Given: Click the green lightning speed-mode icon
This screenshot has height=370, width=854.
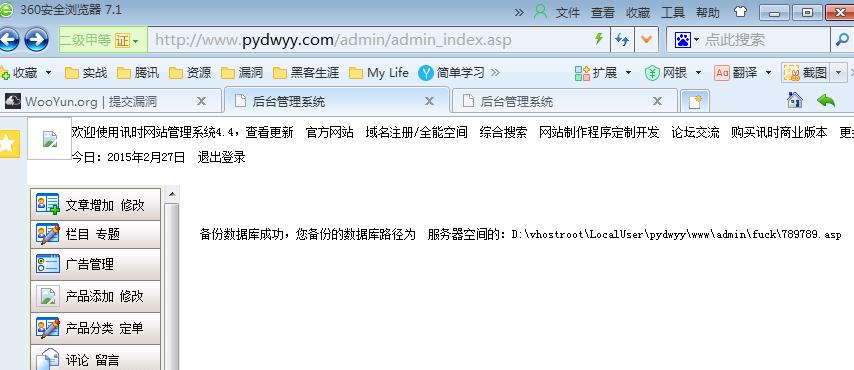Looking at the screenshot, I should [x=598, y=39].
